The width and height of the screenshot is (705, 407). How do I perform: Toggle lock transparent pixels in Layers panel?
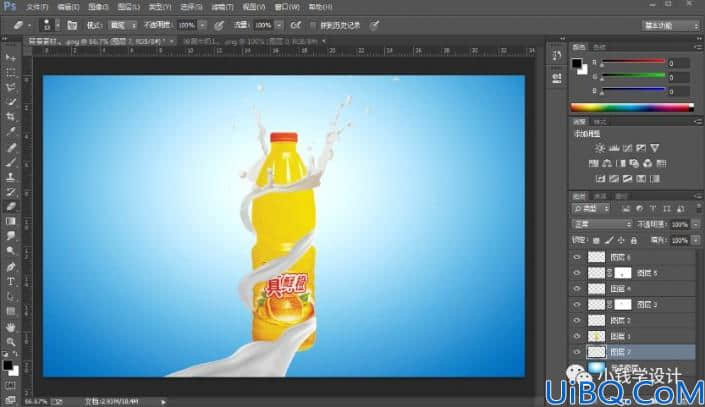596,241
